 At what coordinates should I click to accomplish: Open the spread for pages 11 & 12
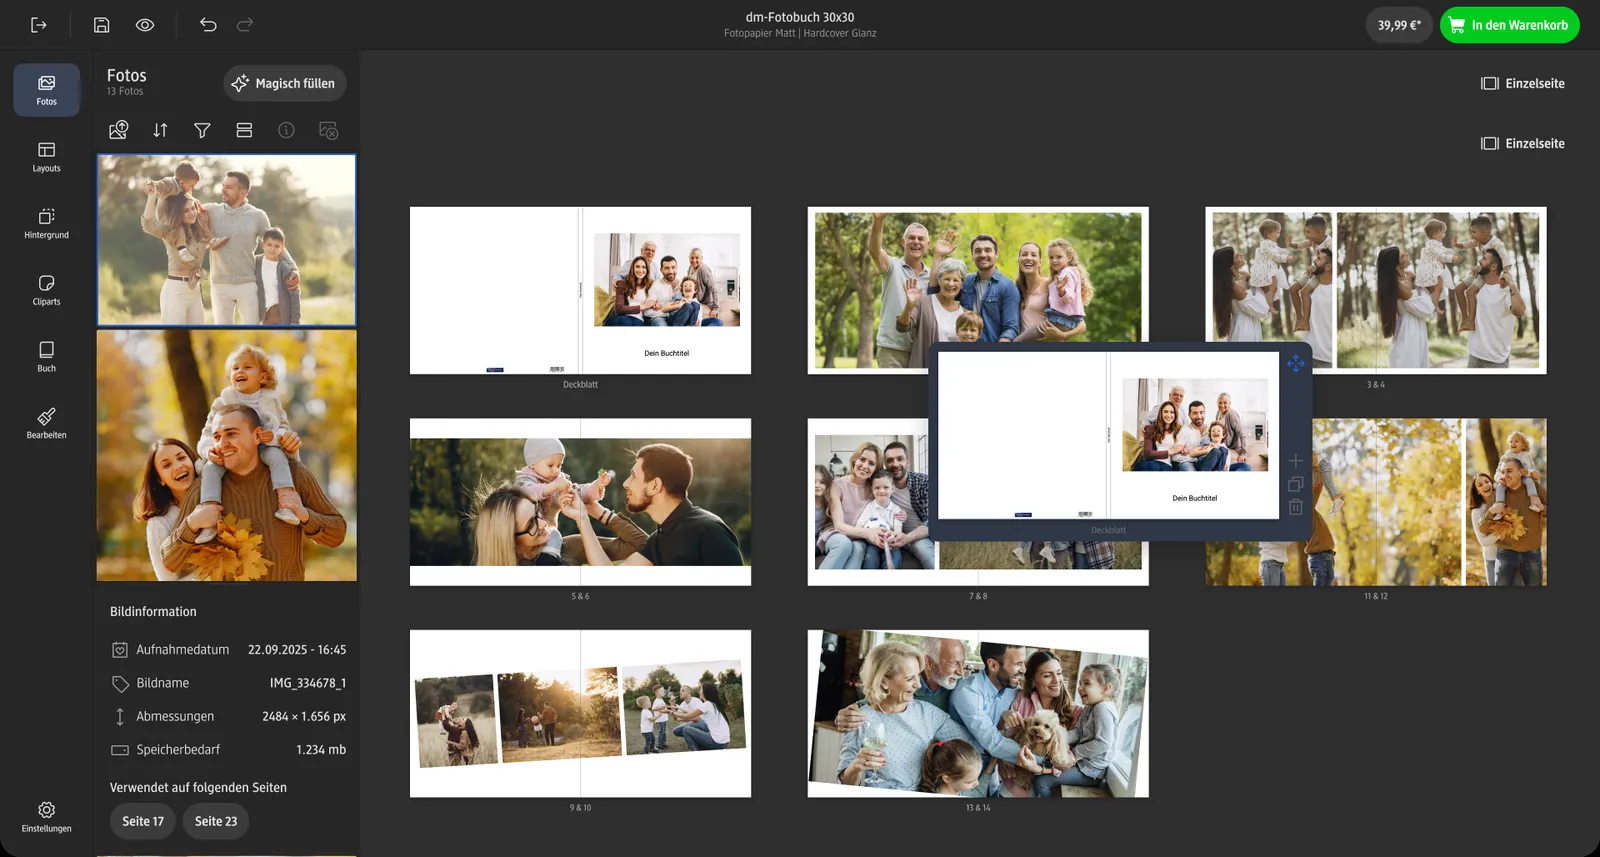point(1376,502)
